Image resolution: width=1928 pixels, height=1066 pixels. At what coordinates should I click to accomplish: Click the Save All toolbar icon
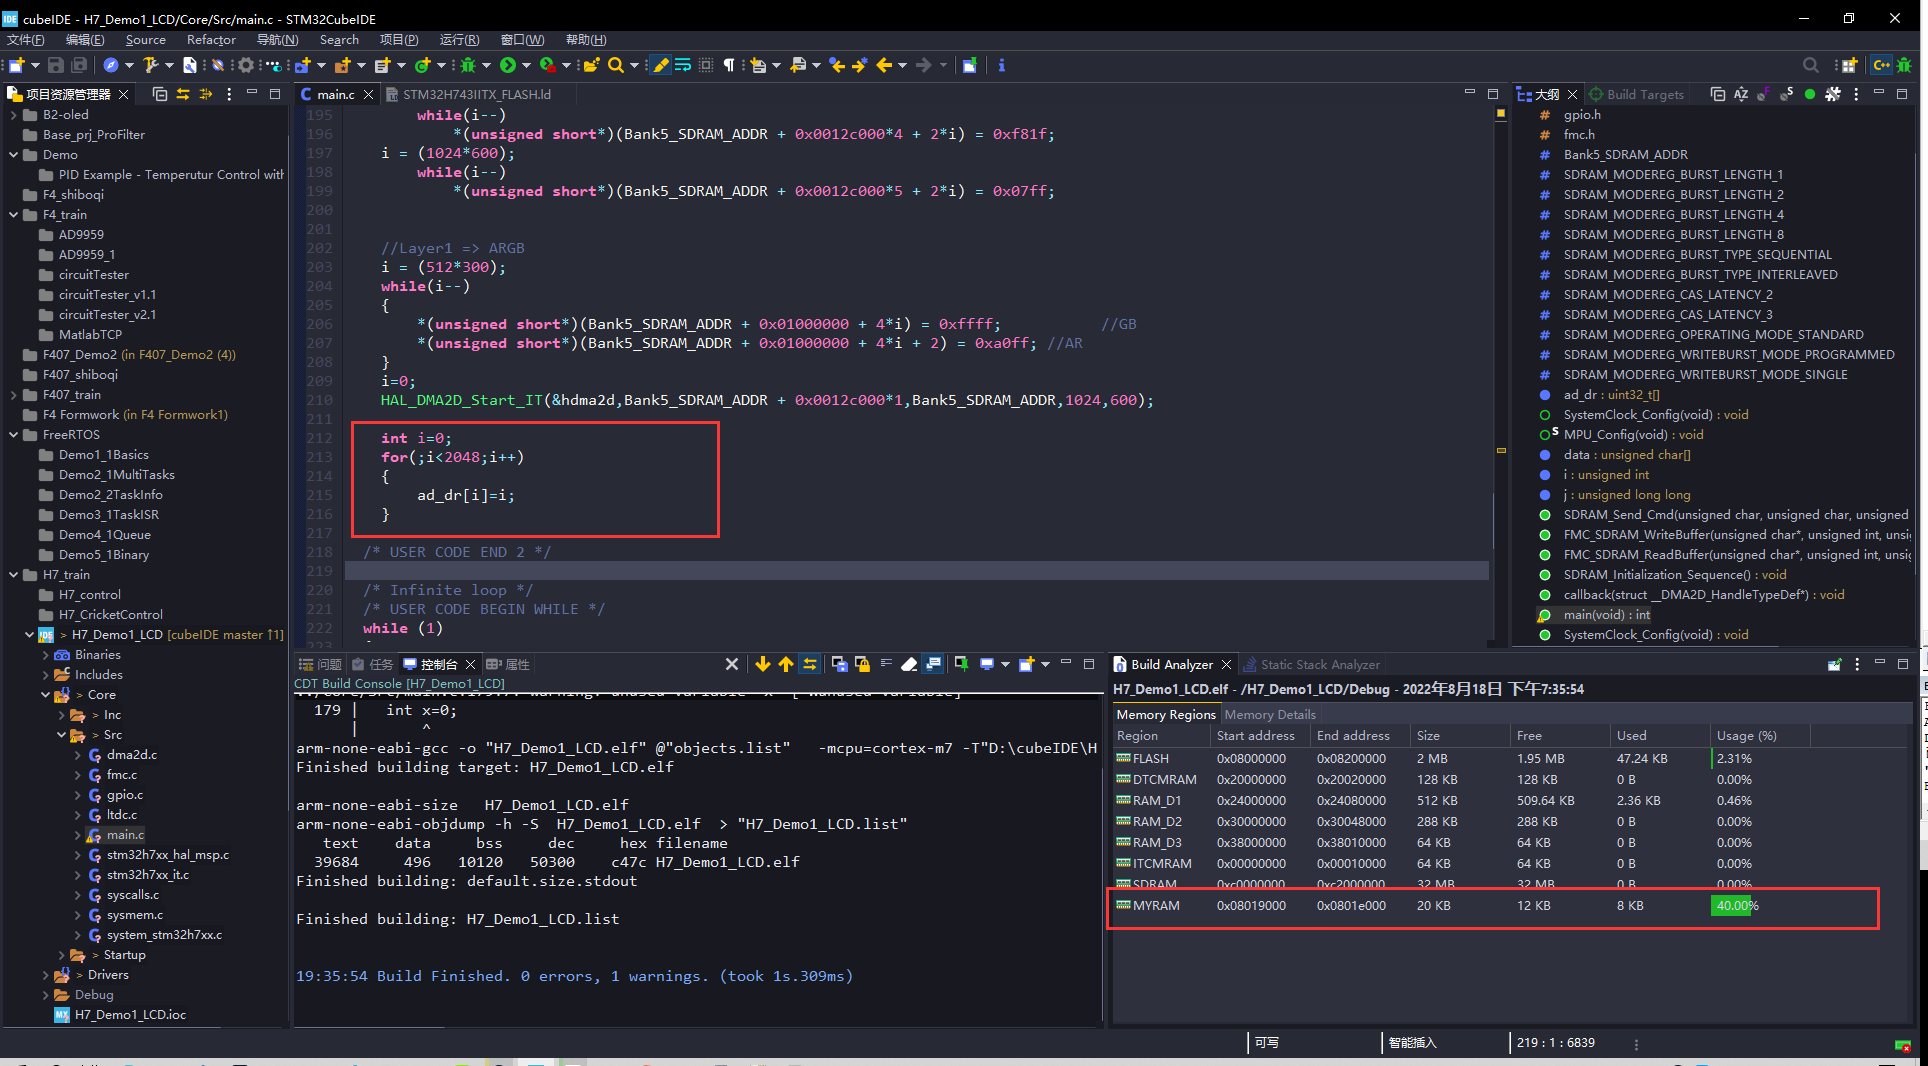[x=78, y=65]
